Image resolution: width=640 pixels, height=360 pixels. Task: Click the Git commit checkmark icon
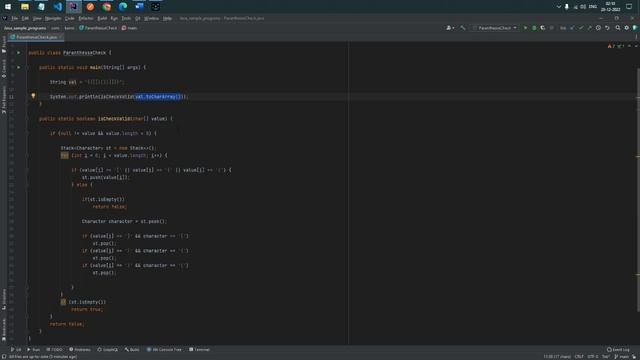pyautogui.click(x=581, y=28)
